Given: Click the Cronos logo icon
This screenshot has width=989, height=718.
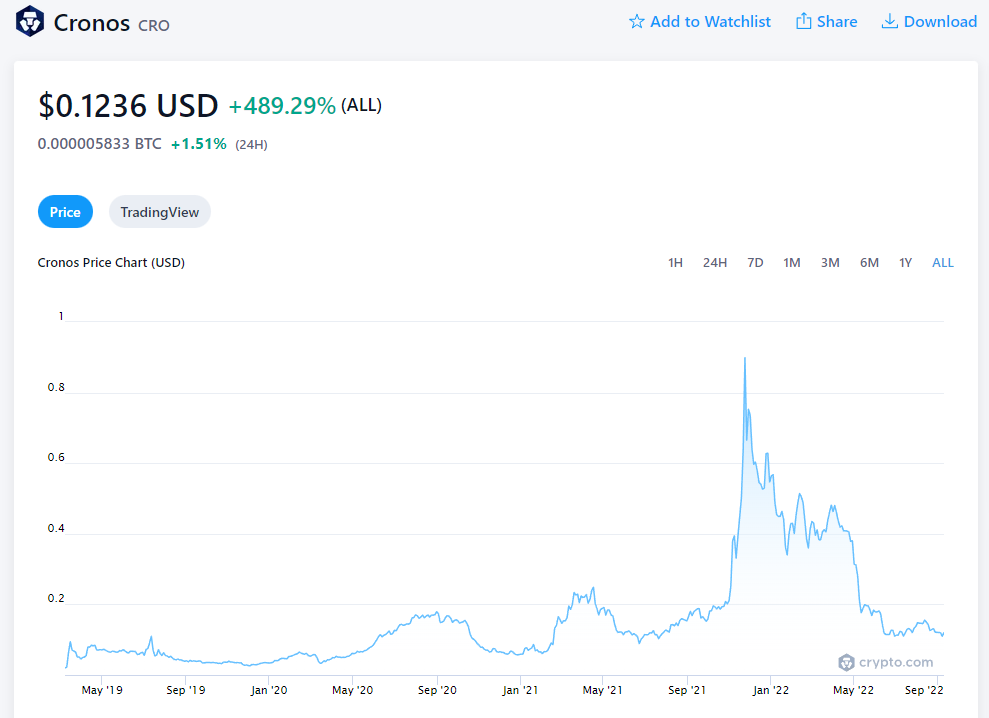Looking at the screenshot, I should click(28, 21).
